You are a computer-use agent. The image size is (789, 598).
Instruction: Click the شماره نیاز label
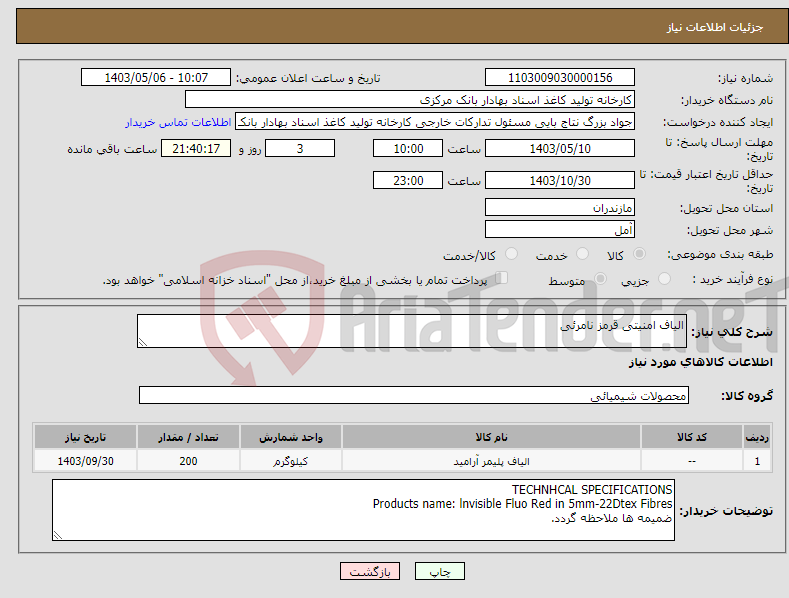click(x=745, y=79)
